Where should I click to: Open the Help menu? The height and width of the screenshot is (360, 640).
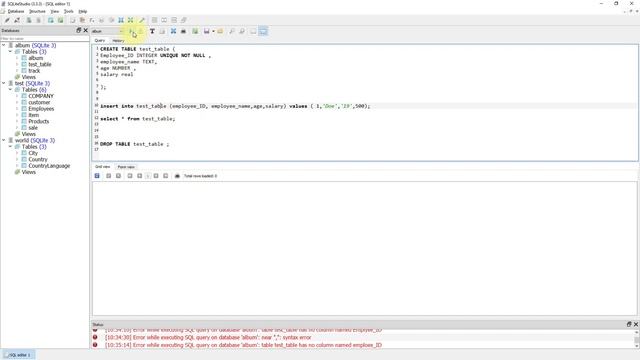[83, 11]
